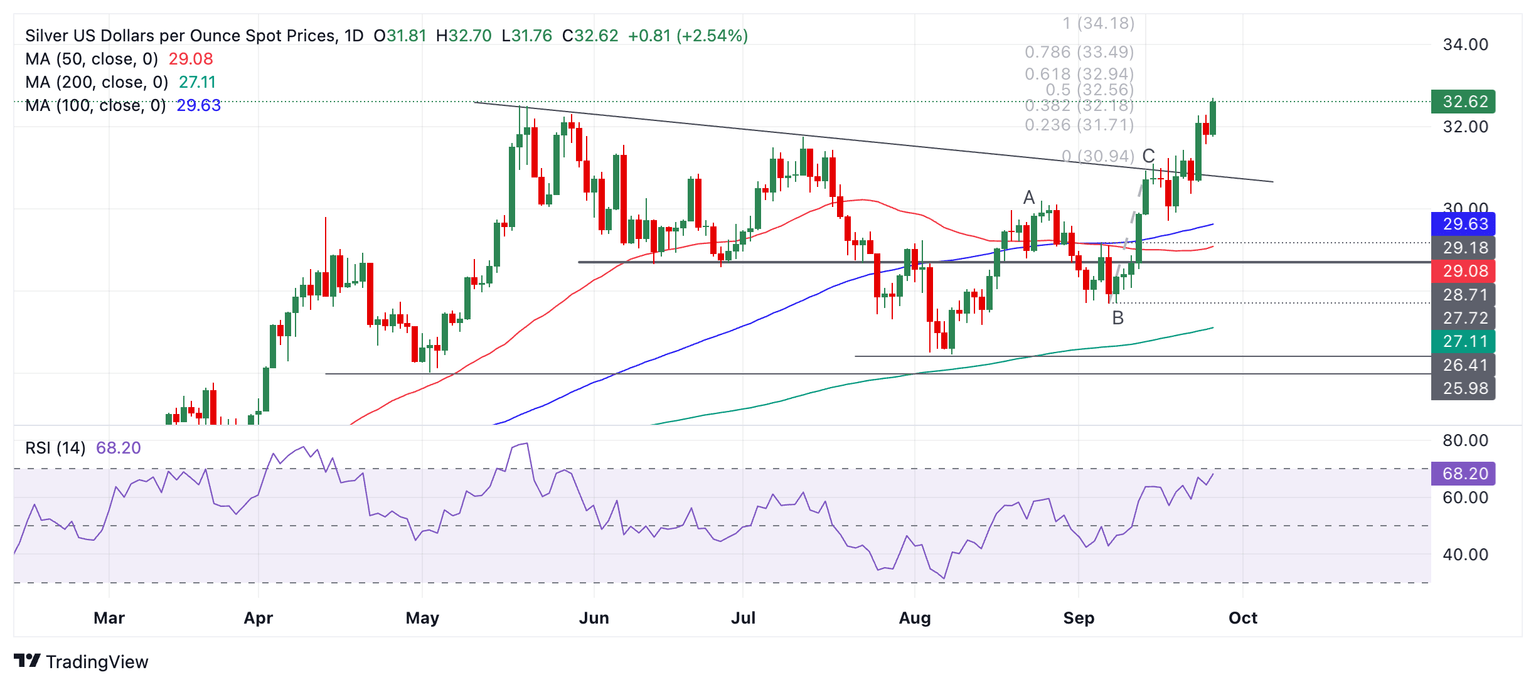The height and width of the screenshot is (685, 1536).
Task: Click the red 29.08 price axis label
Action: coord(1463,271)
